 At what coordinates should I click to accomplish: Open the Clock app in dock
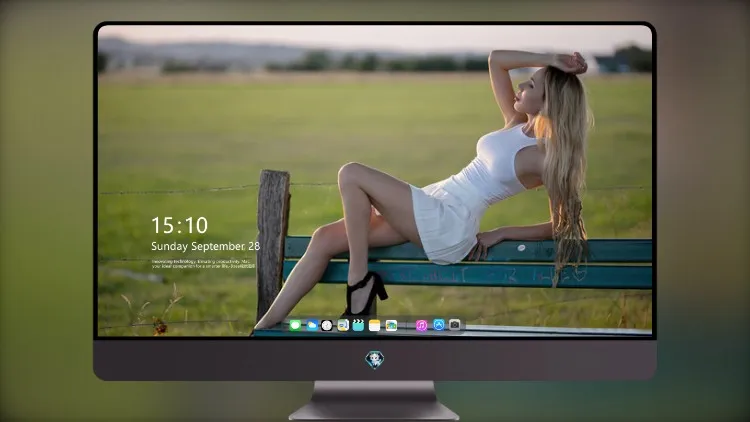(327, 325)
